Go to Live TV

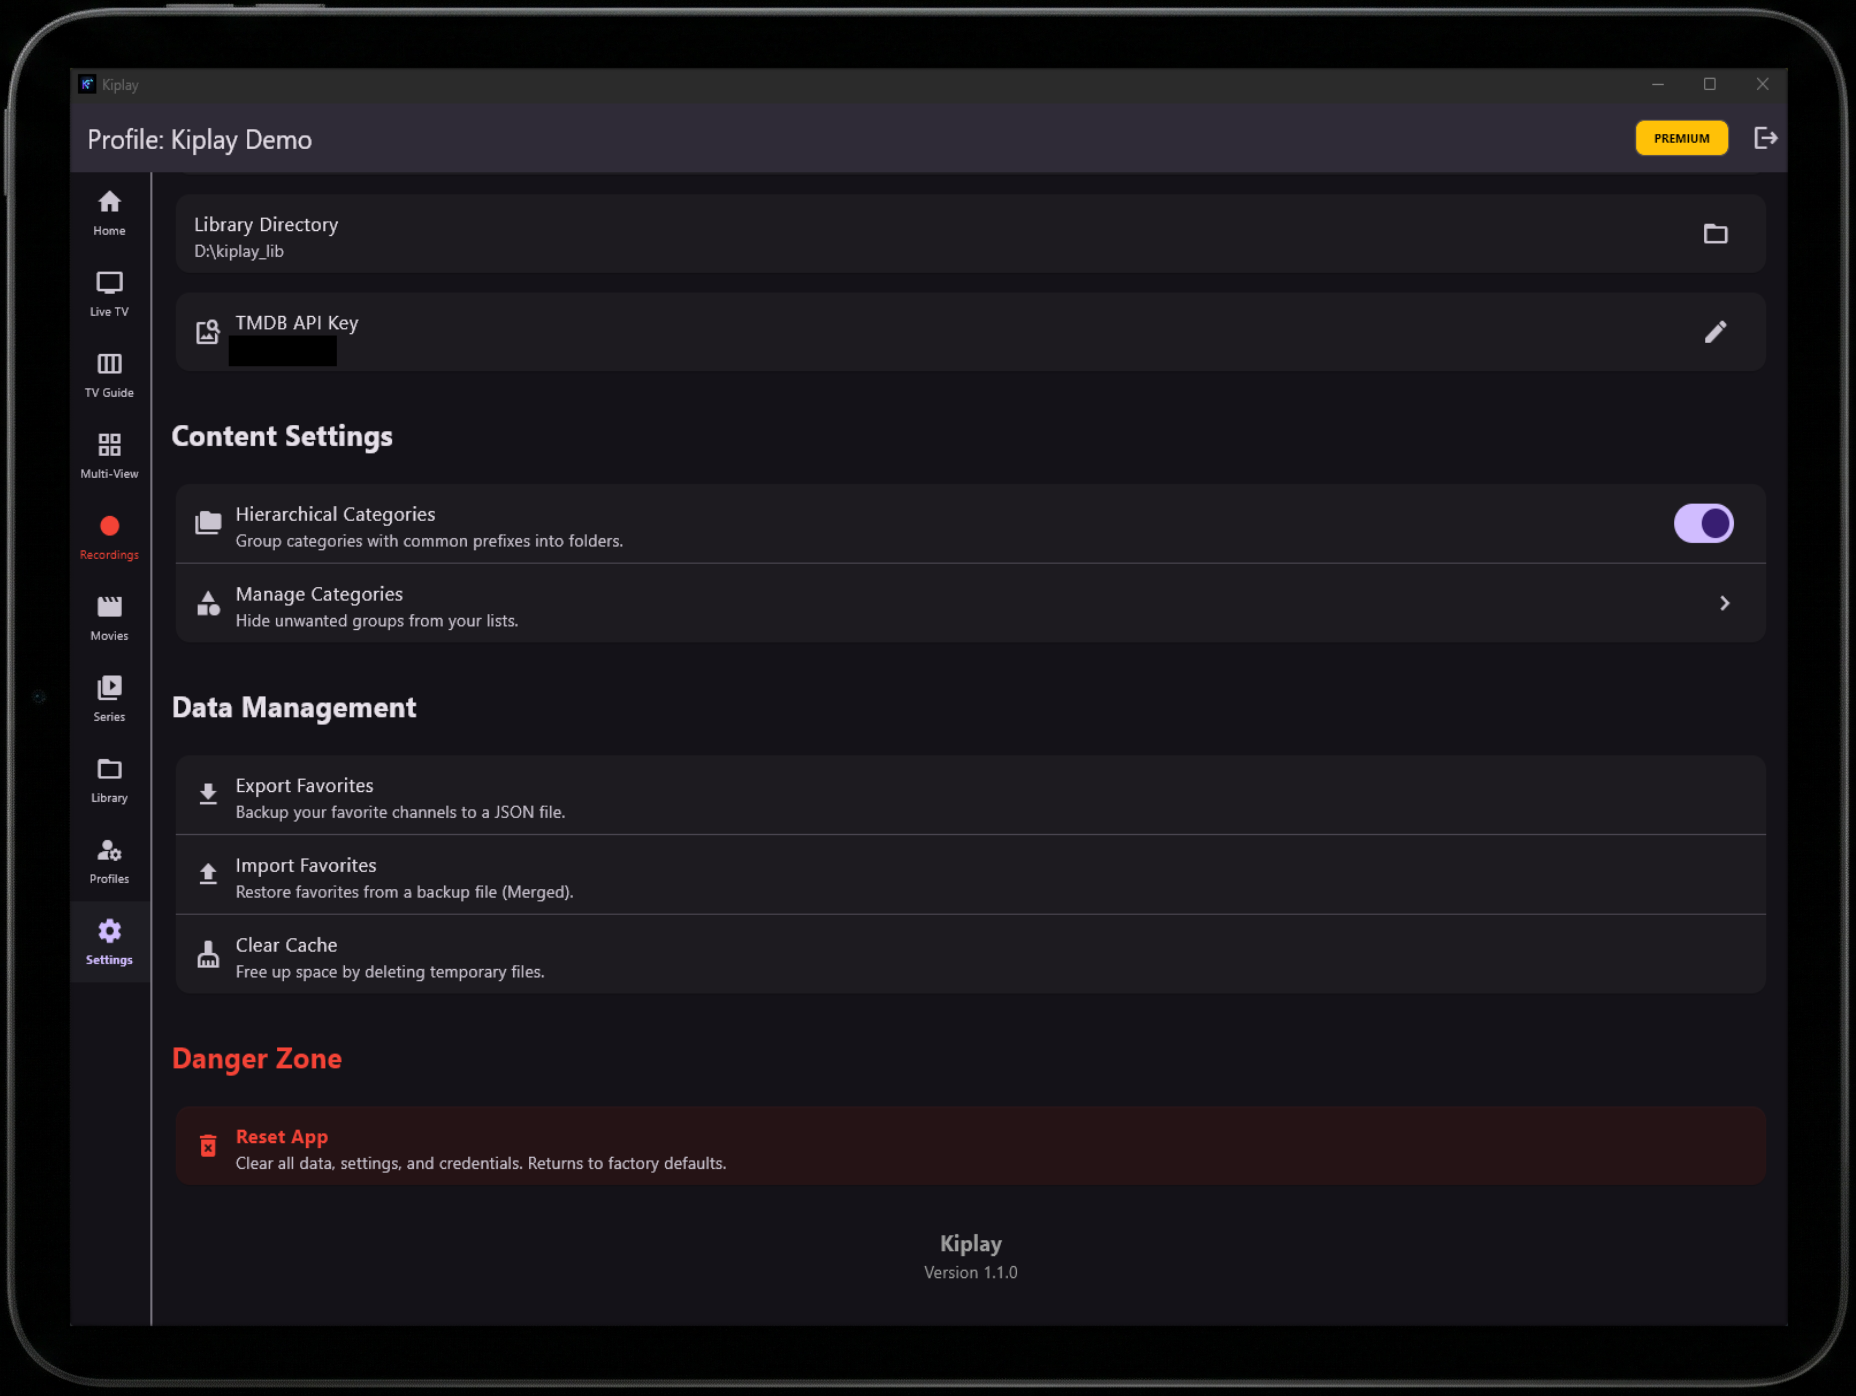(x=109, y=294)
